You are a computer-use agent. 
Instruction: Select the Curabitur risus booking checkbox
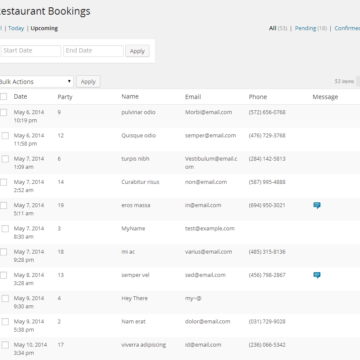click(x=4, y=182)
